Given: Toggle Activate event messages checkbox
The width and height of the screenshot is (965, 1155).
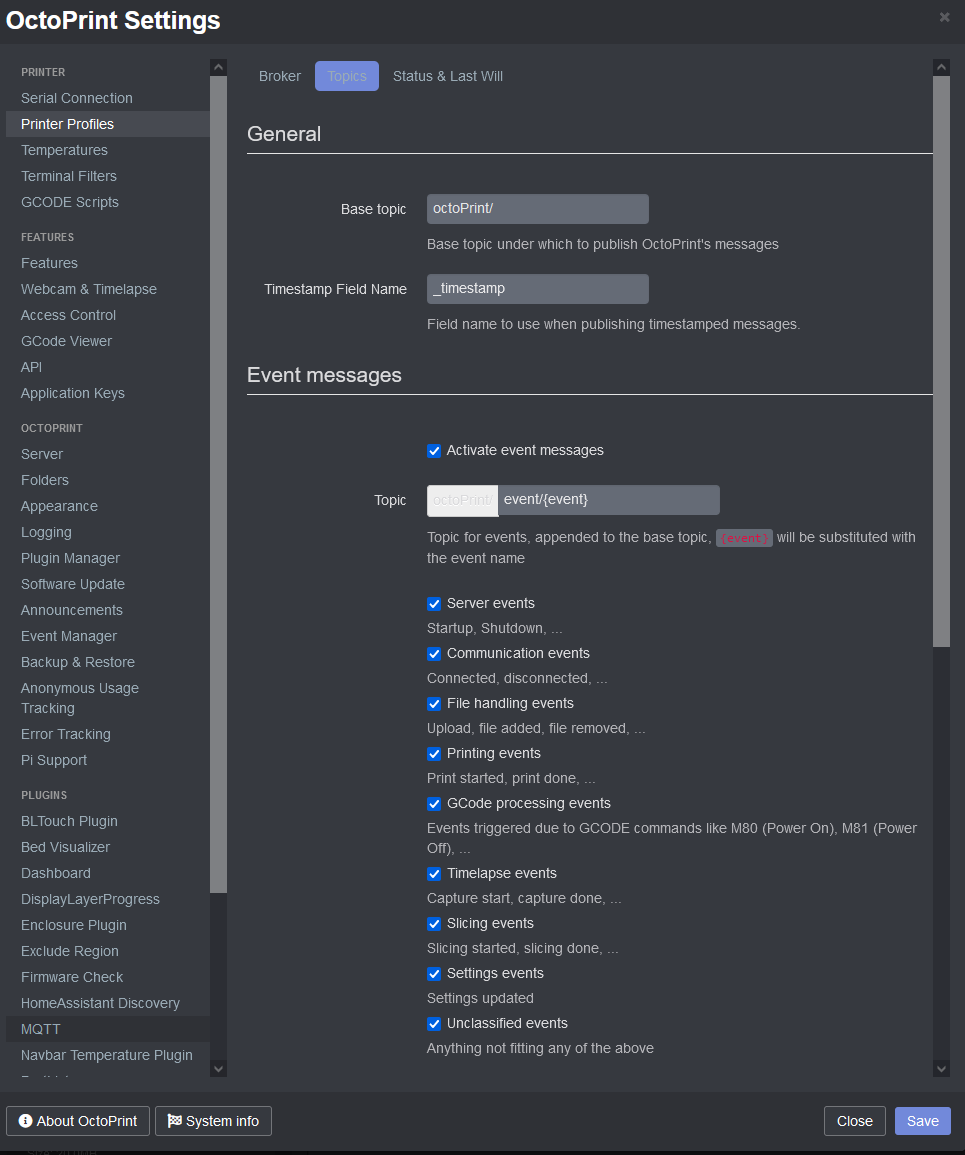Looking at the screenshot, I should (x=434, y=451).
